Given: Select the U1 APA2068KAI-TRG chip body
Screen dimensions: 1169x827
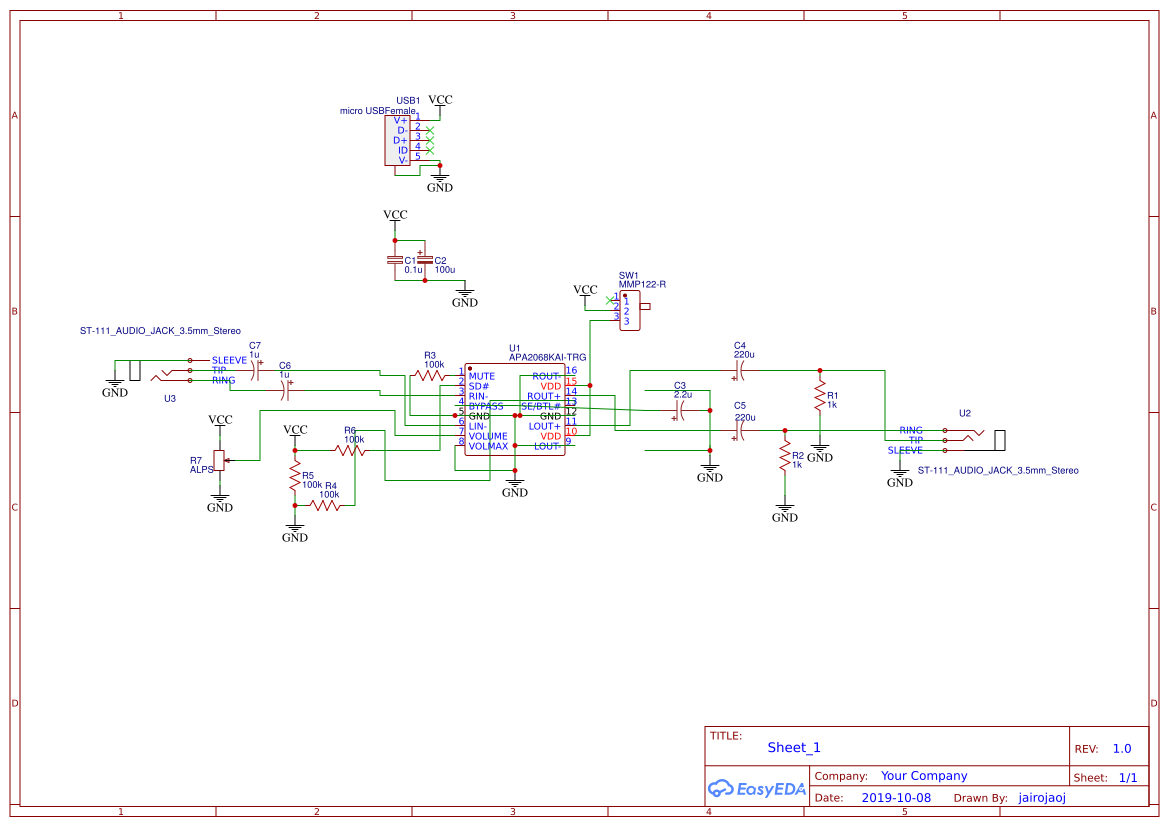Looking at the screenshot, I should click(514, 410).
